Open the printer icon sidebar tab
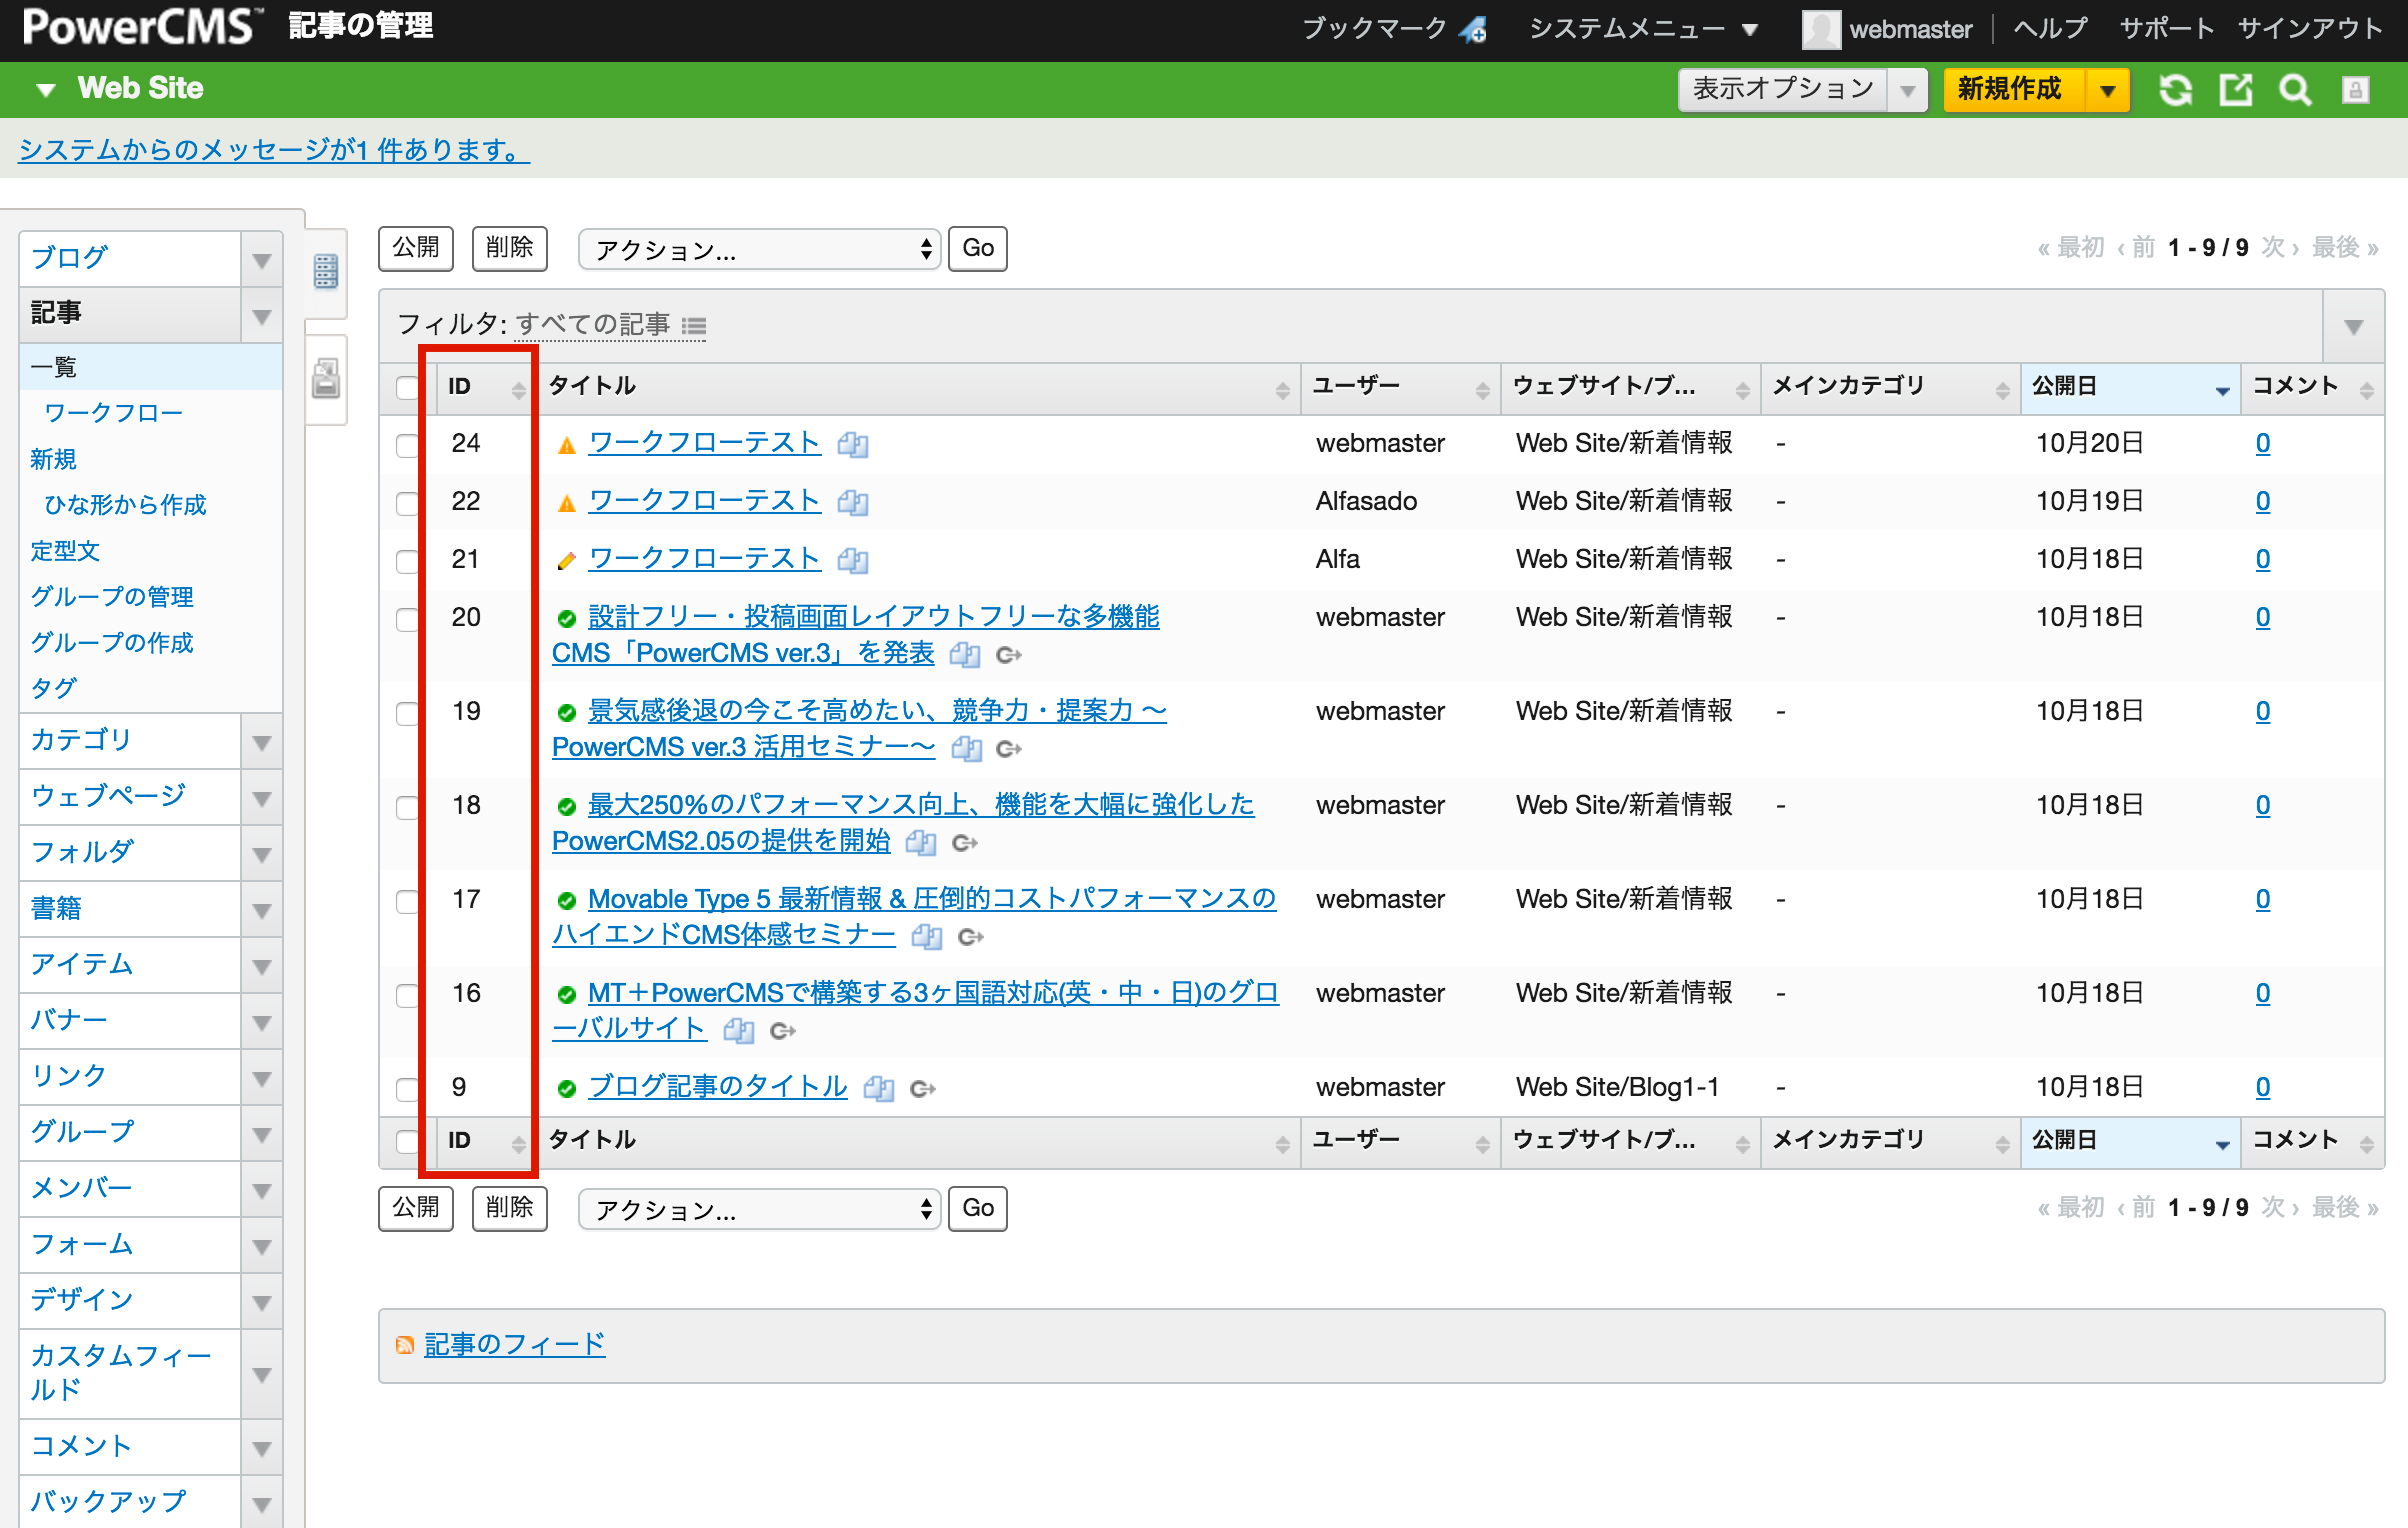 tap(326, 378)
